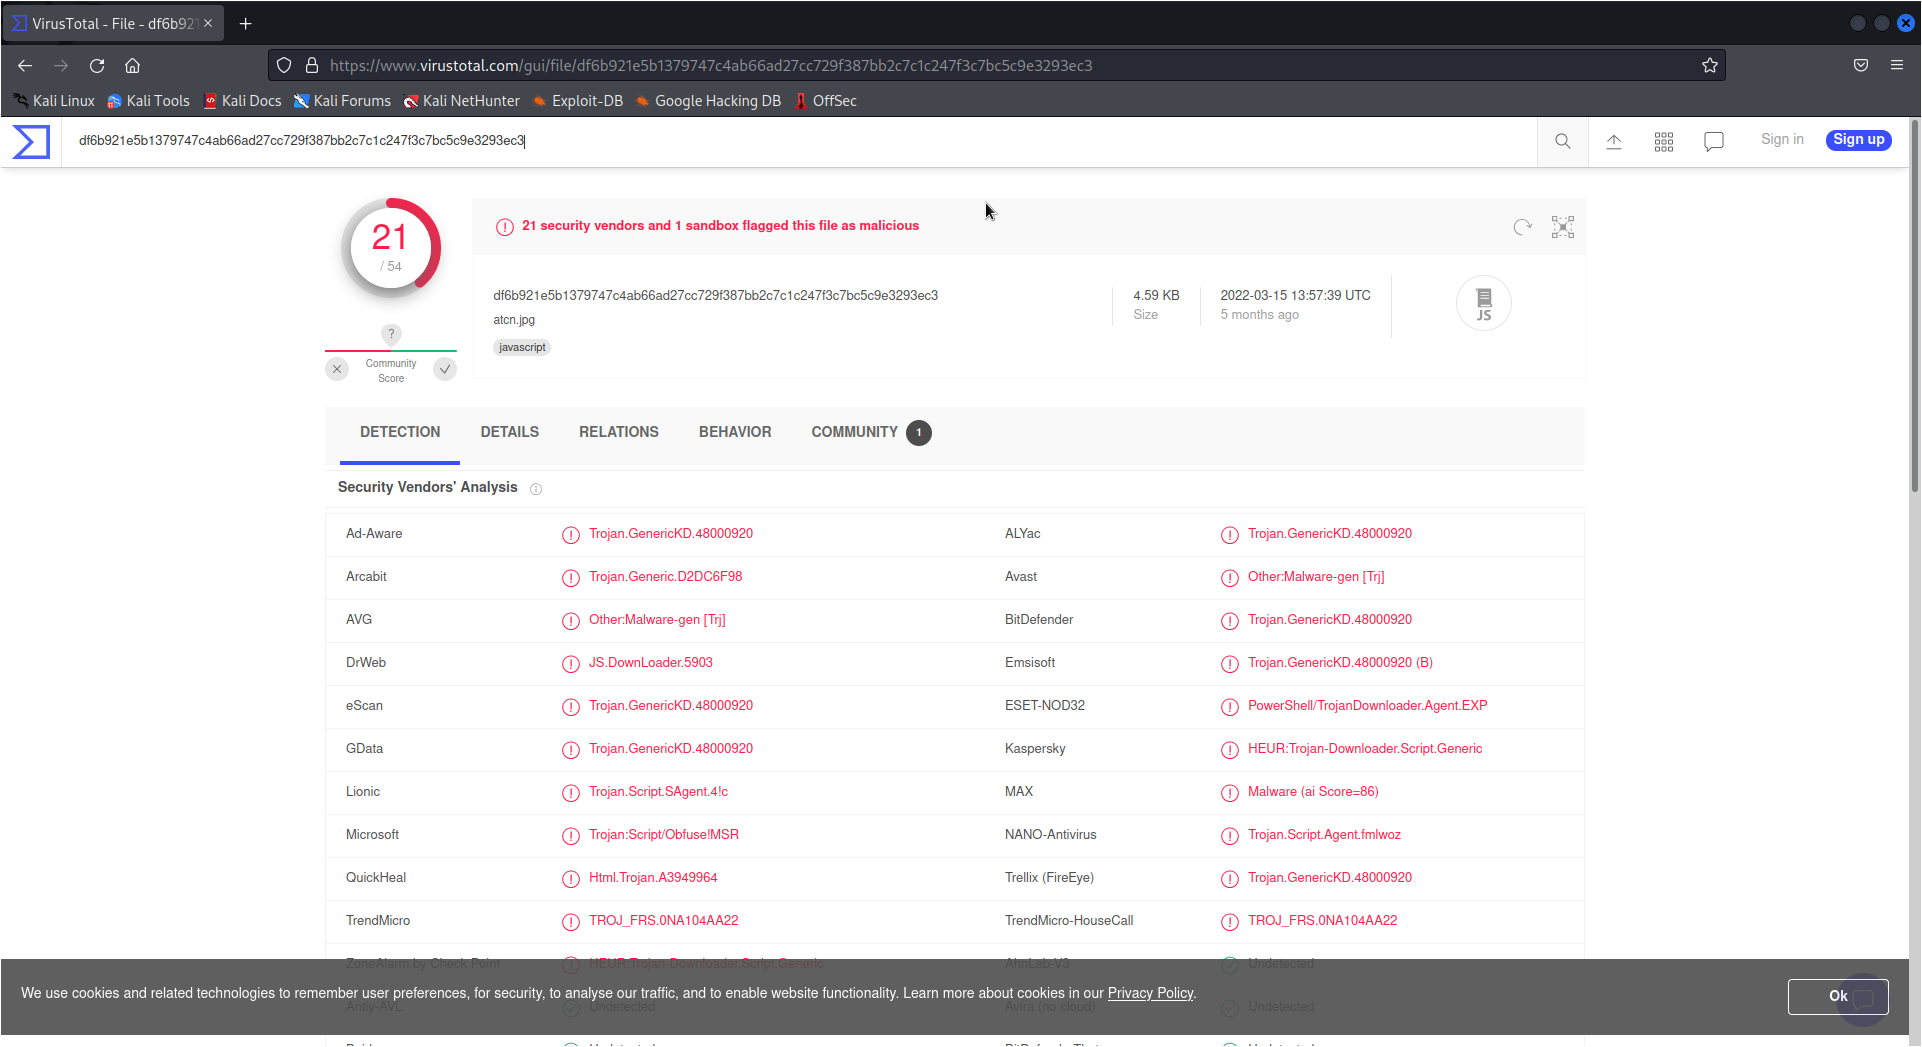Click the VirusTotal hash search field
This screenshot has width=1922, height=1047.
800,141
